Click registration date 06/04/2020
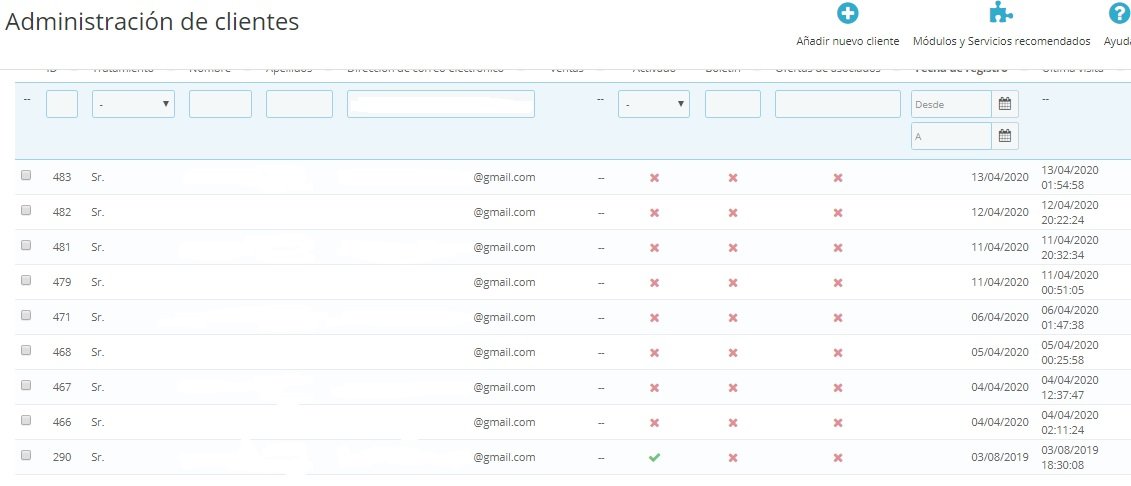 [1000, 317]
